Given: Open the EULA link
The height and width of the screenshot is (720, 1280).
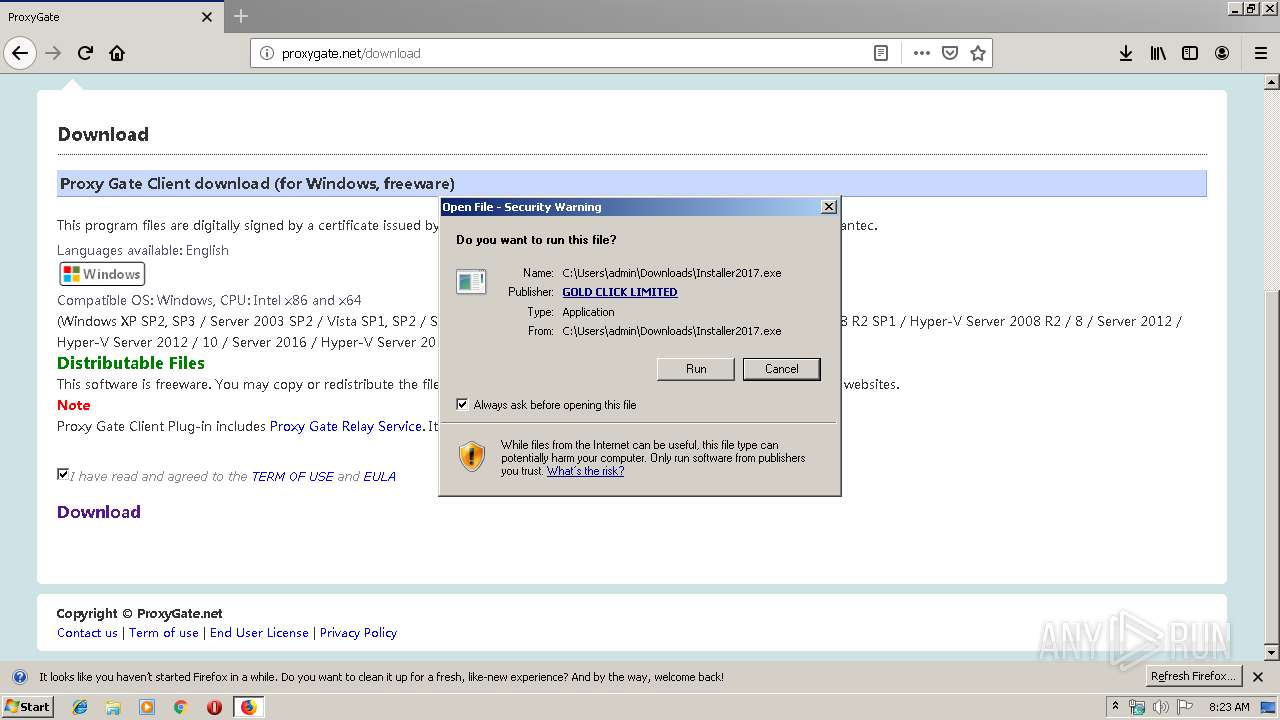Looking at the screenshot, I should coord(379,477).
